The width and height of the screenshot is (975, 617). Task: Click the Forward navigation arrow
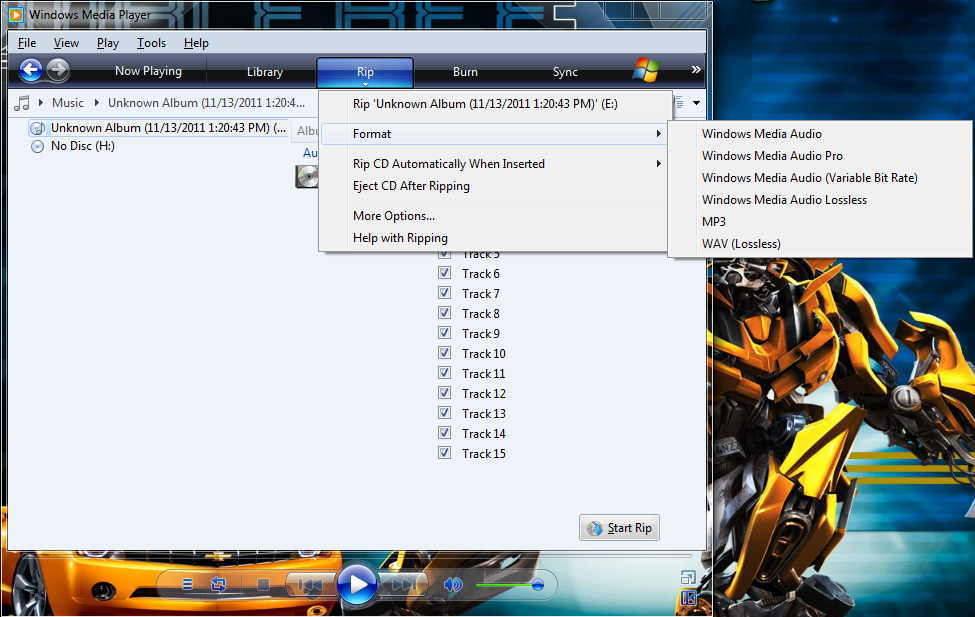[x=58, y=70]
